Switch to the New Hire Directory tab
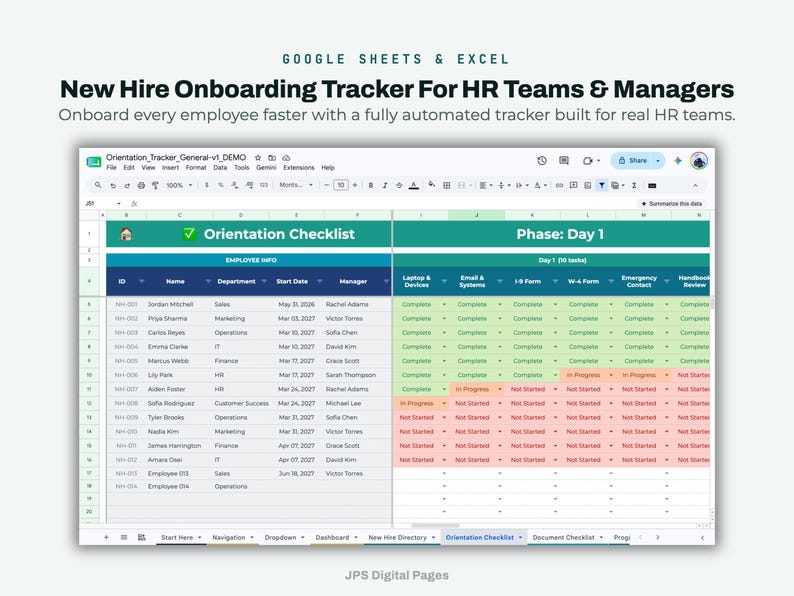This screenshot has width=794, height=596. click(x=402, y=538)
